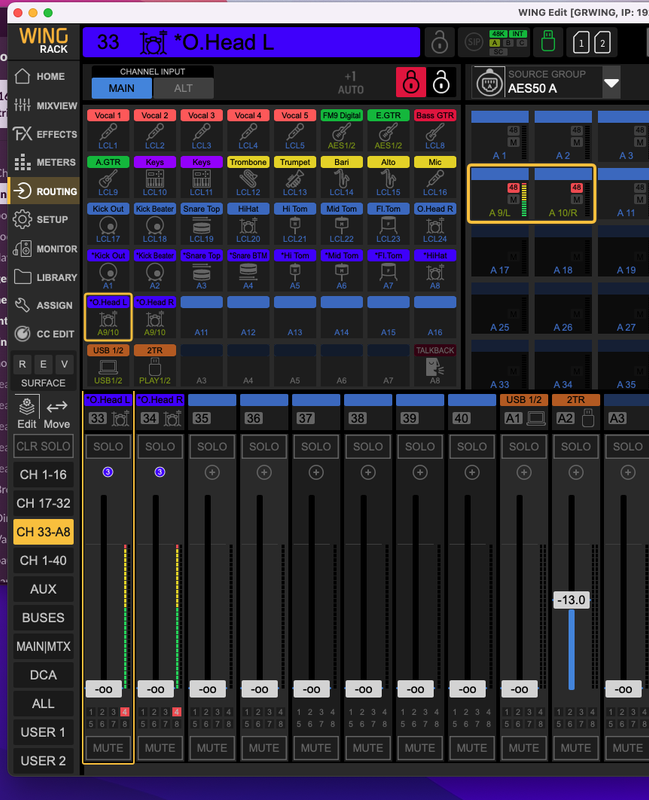The height and width of the screenshot is (800, 649).
Task: Select the AUX layer button
Action: point(43,589)
